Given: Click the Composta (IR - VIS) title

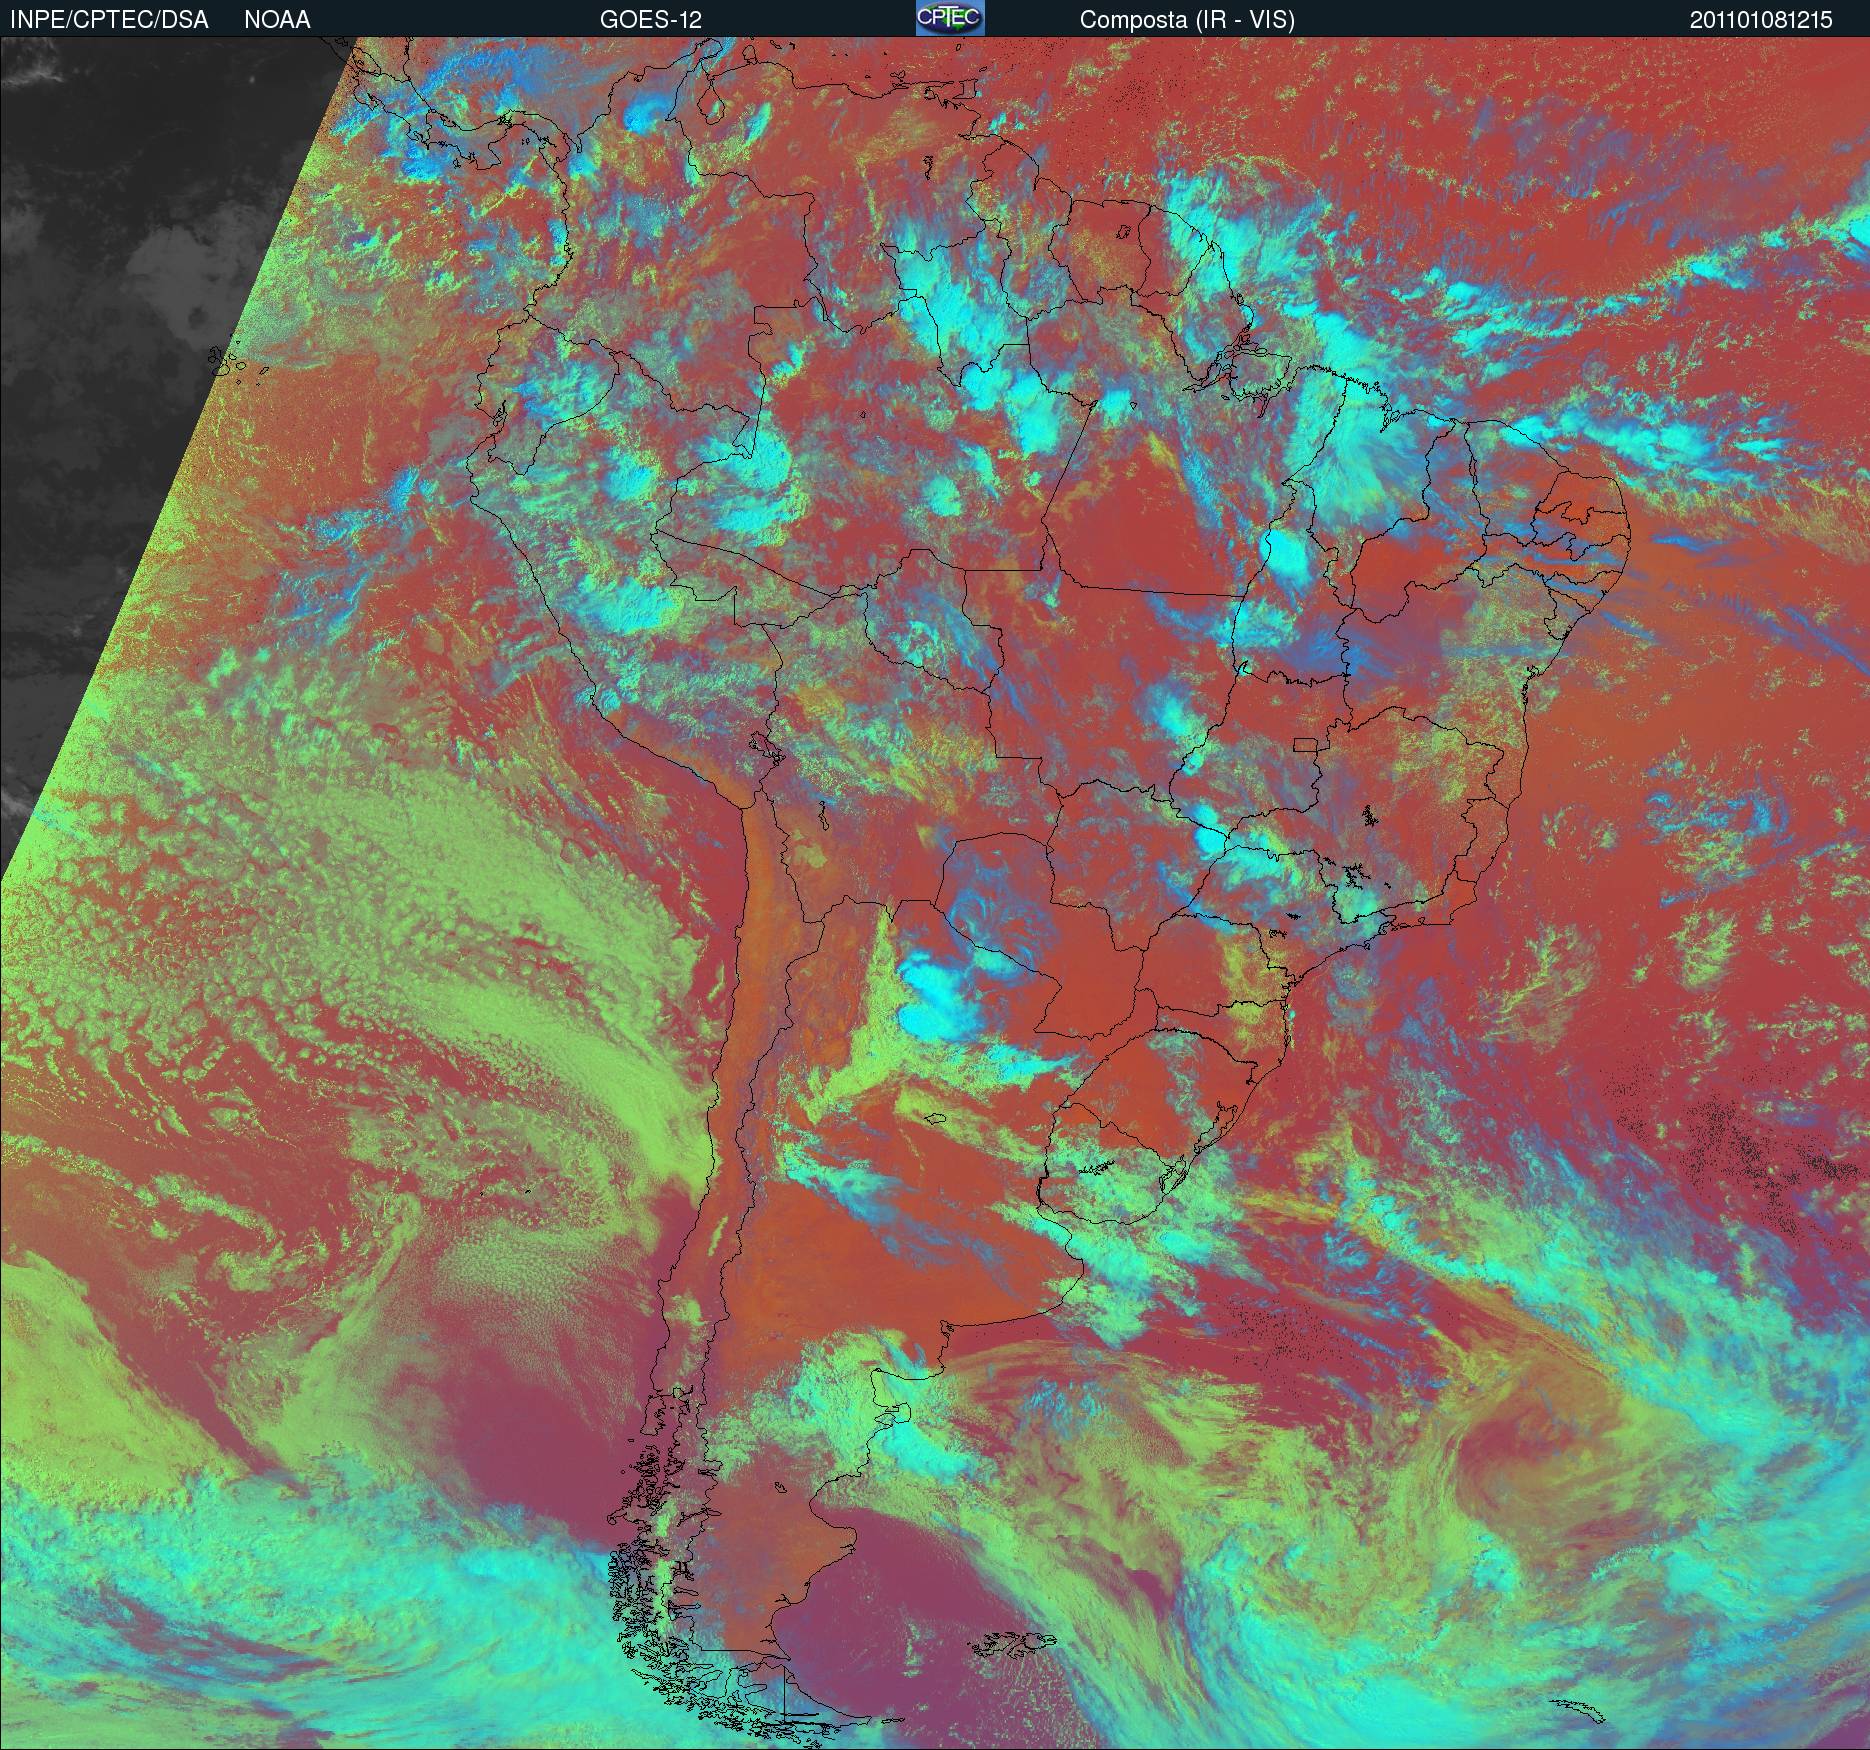Looking at the screenshot, I should click(1187, 20).
